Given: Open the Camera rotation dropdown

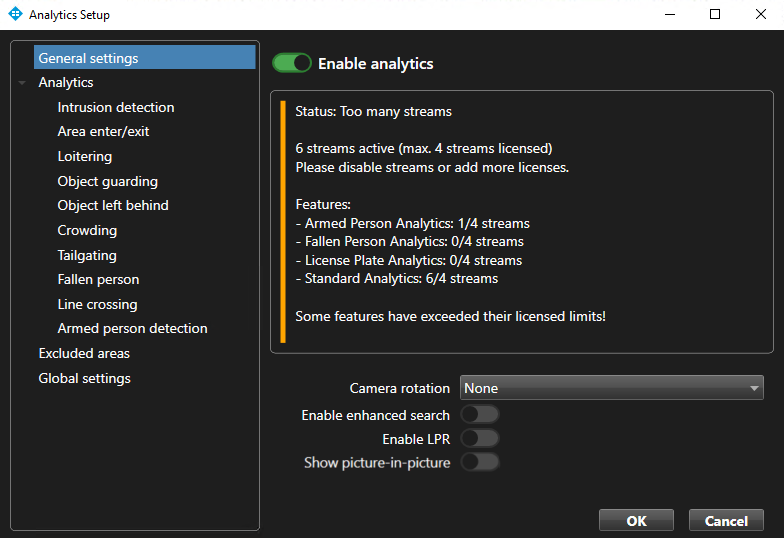Looking at the screenshot, I should point(611,388).
